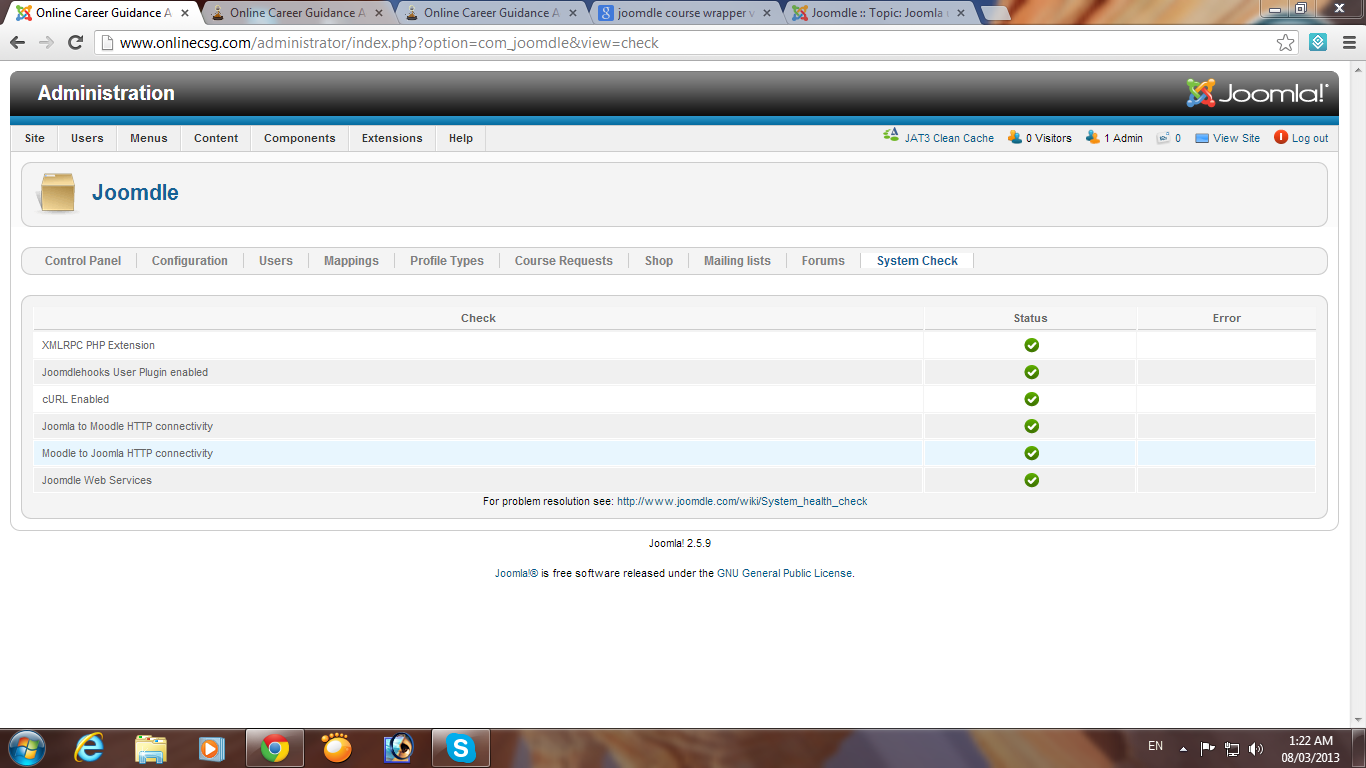
Task: Click the network icon in the system tray
Action: (x=1232, y=748)
